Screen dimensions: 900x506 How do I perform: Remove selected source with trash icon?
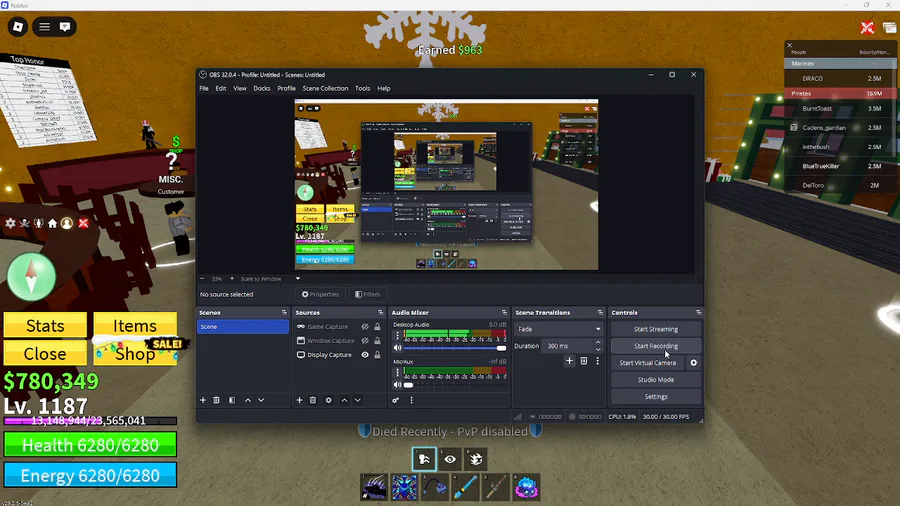(x=313, y=400)
